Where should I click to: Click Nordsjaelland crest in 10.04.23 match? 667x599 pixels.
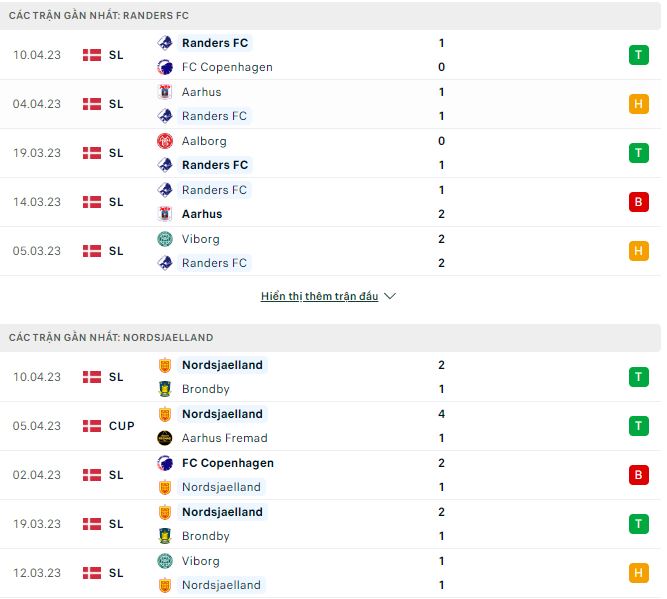[x=165, y=365]
